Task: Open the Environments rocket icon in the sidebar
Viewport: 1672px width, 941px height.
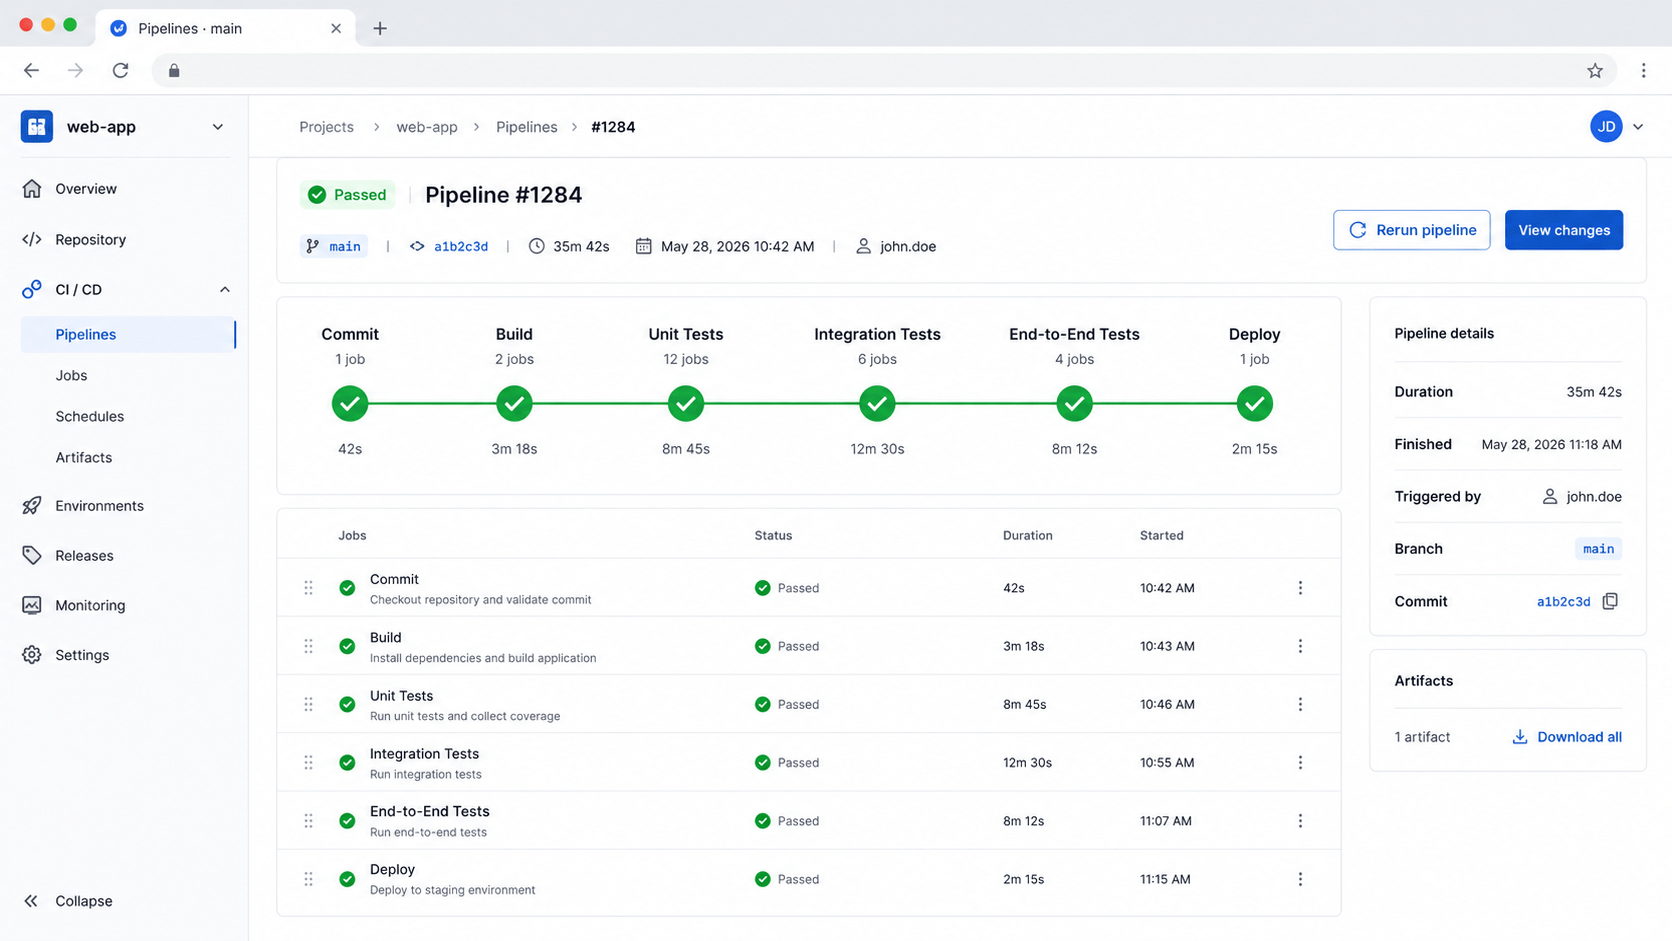Action: 32,505
